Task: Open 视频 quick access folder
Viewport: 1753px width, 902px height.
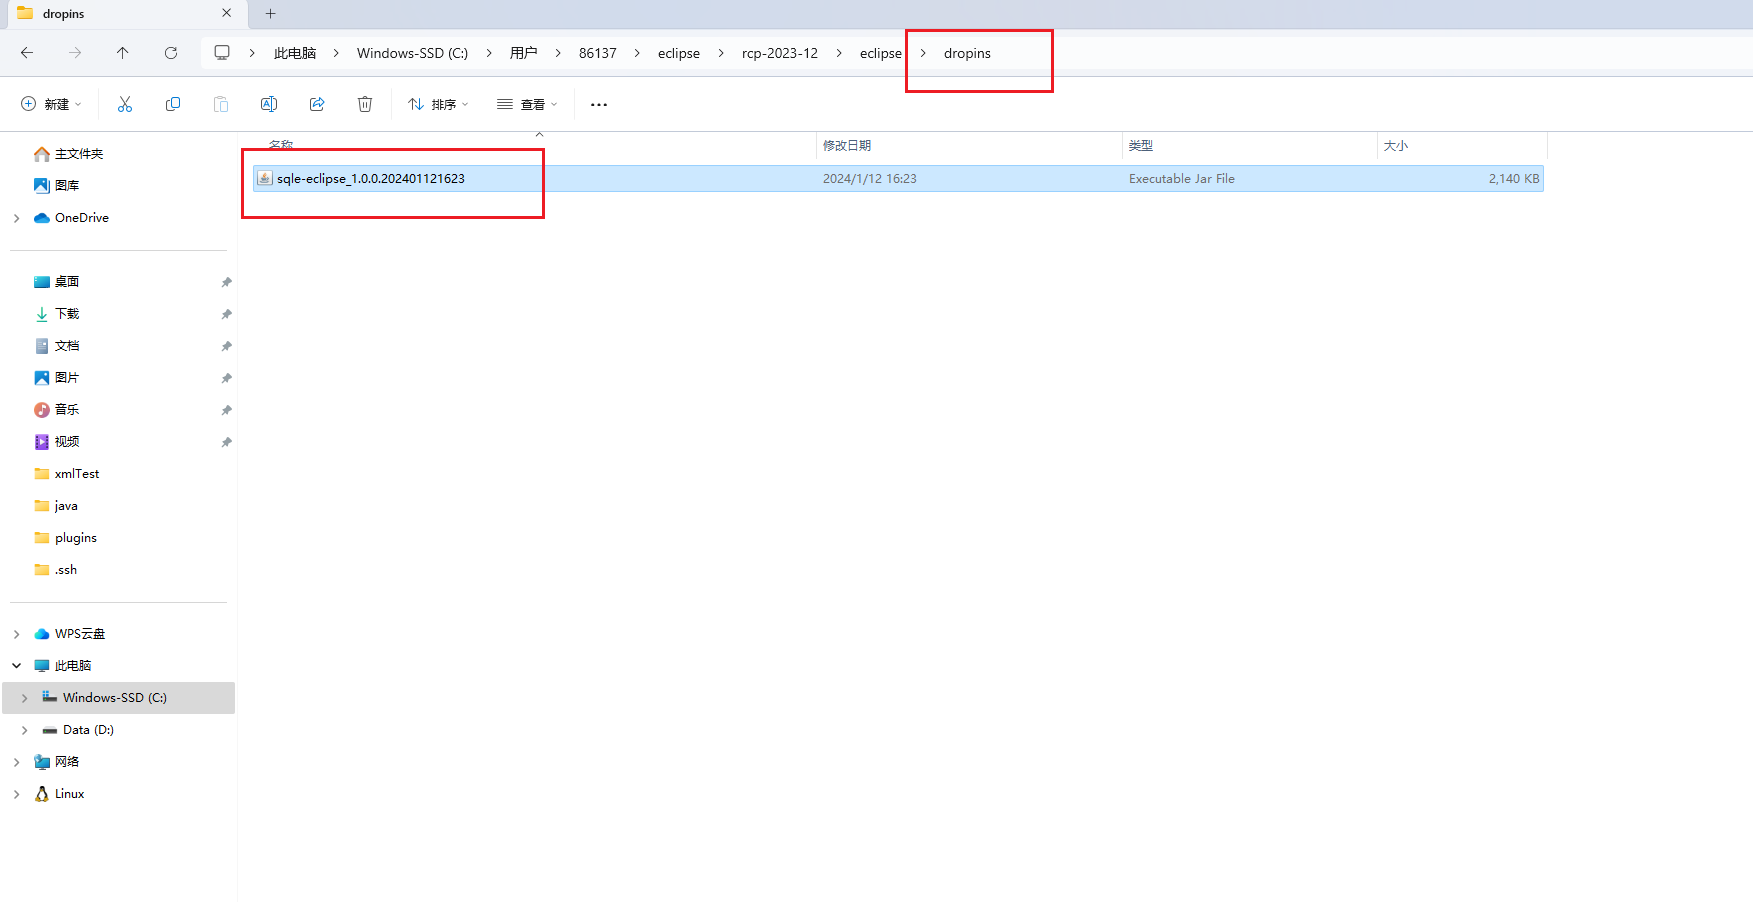Action: tap(67, 442)
